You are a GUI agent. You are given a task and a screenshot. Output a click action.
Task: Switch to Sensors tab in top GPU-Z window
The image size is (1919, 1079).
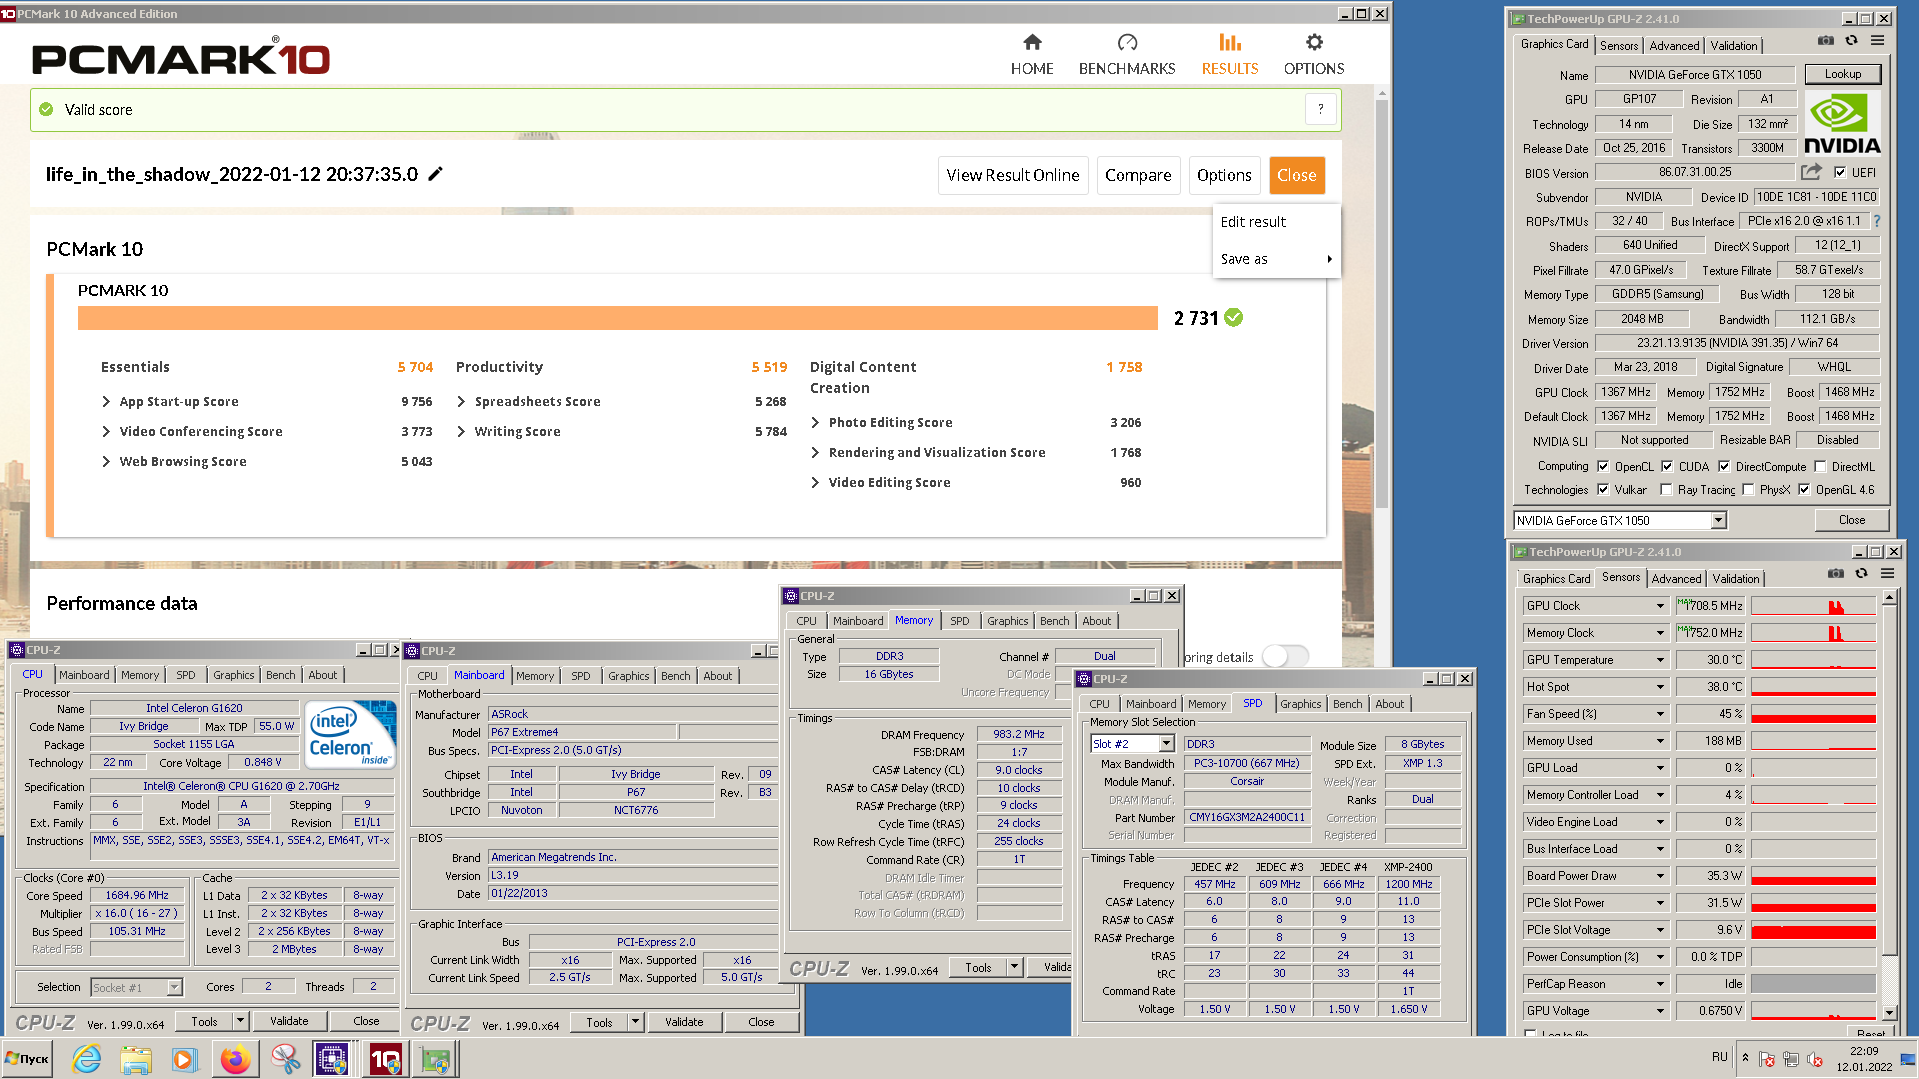tap(1618, 45)
